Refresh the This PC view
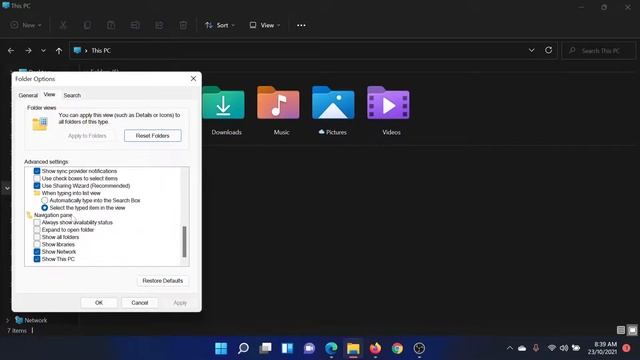 click(x=549, y=50)
